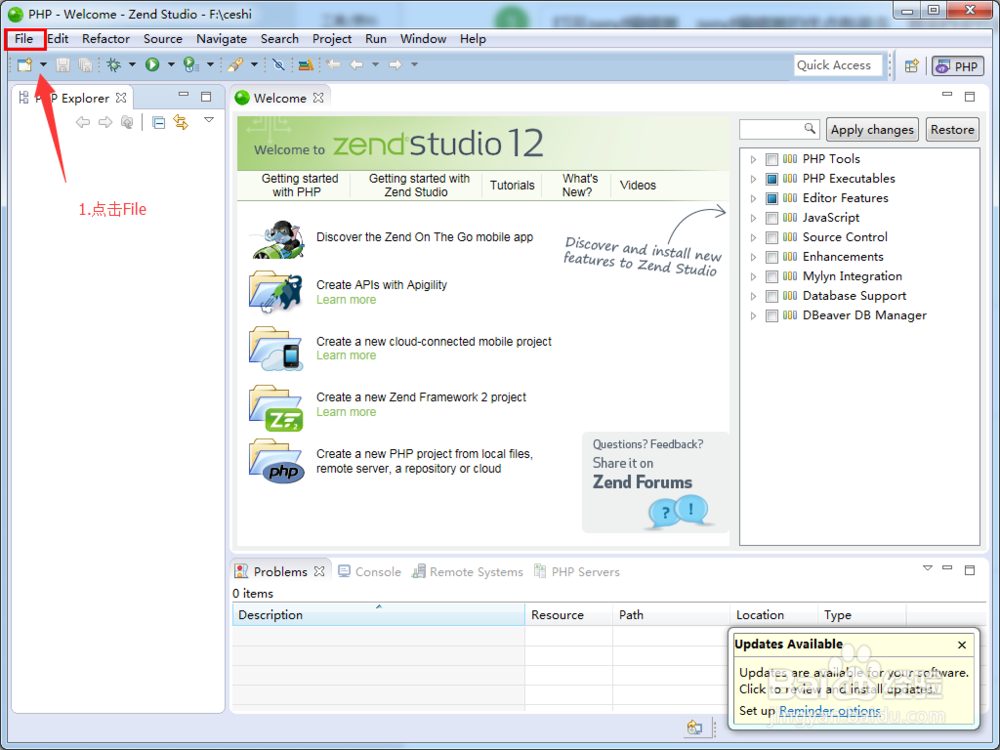Click the Quick Access input field
The width and height of the screenshot is (1000, 750).
(838, 65)
